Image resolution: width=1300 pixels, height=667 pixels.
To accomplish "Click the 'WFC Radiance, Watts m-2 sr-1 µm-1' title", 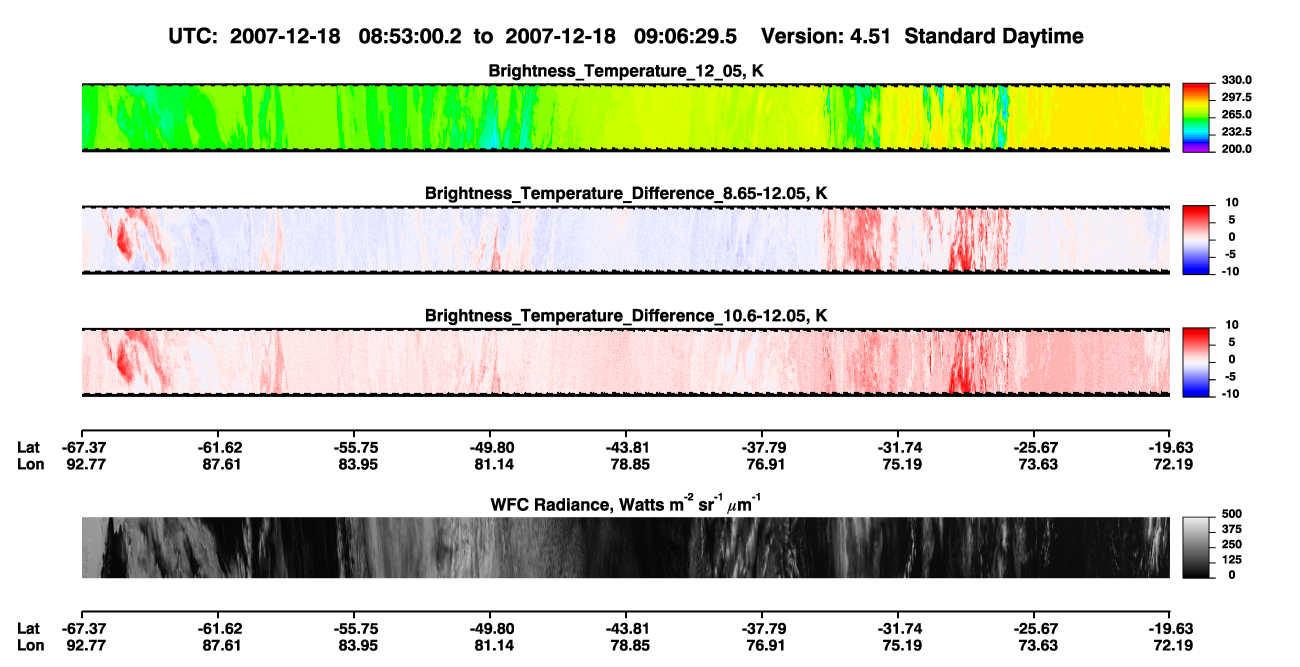I will 626,503.
